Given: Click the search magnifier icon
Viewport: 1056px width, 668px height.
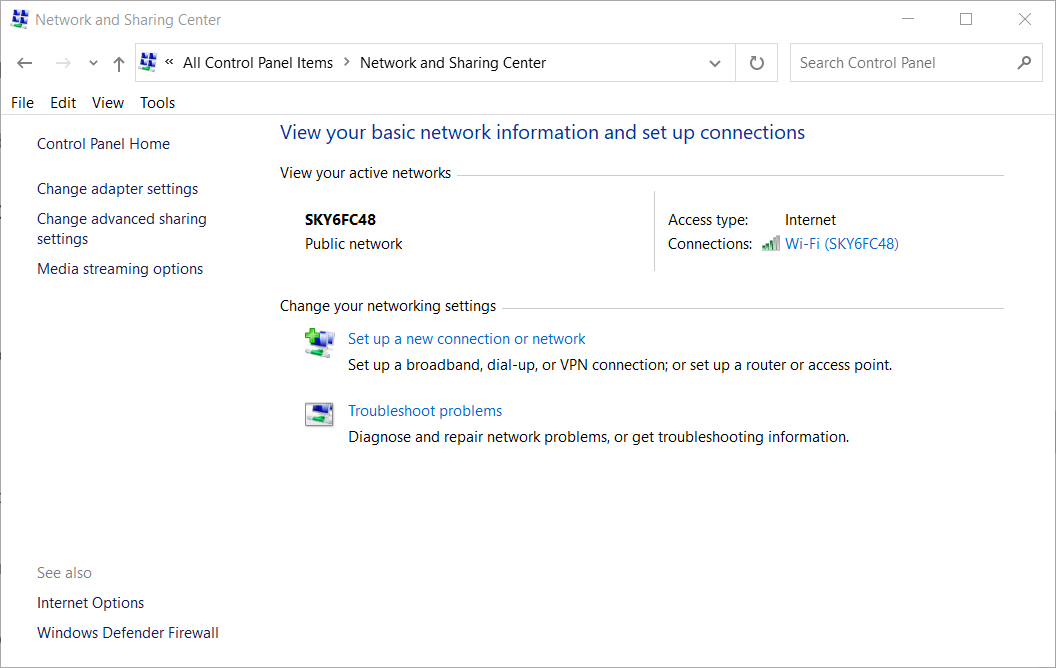Looking at the screenshot, I should (1023, 63).
